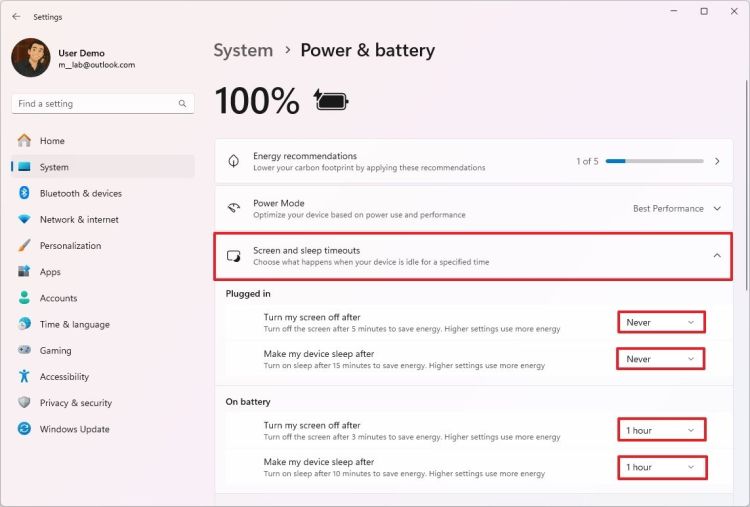
Task: Click the Windows Update icon
Action: click(24, 429)
